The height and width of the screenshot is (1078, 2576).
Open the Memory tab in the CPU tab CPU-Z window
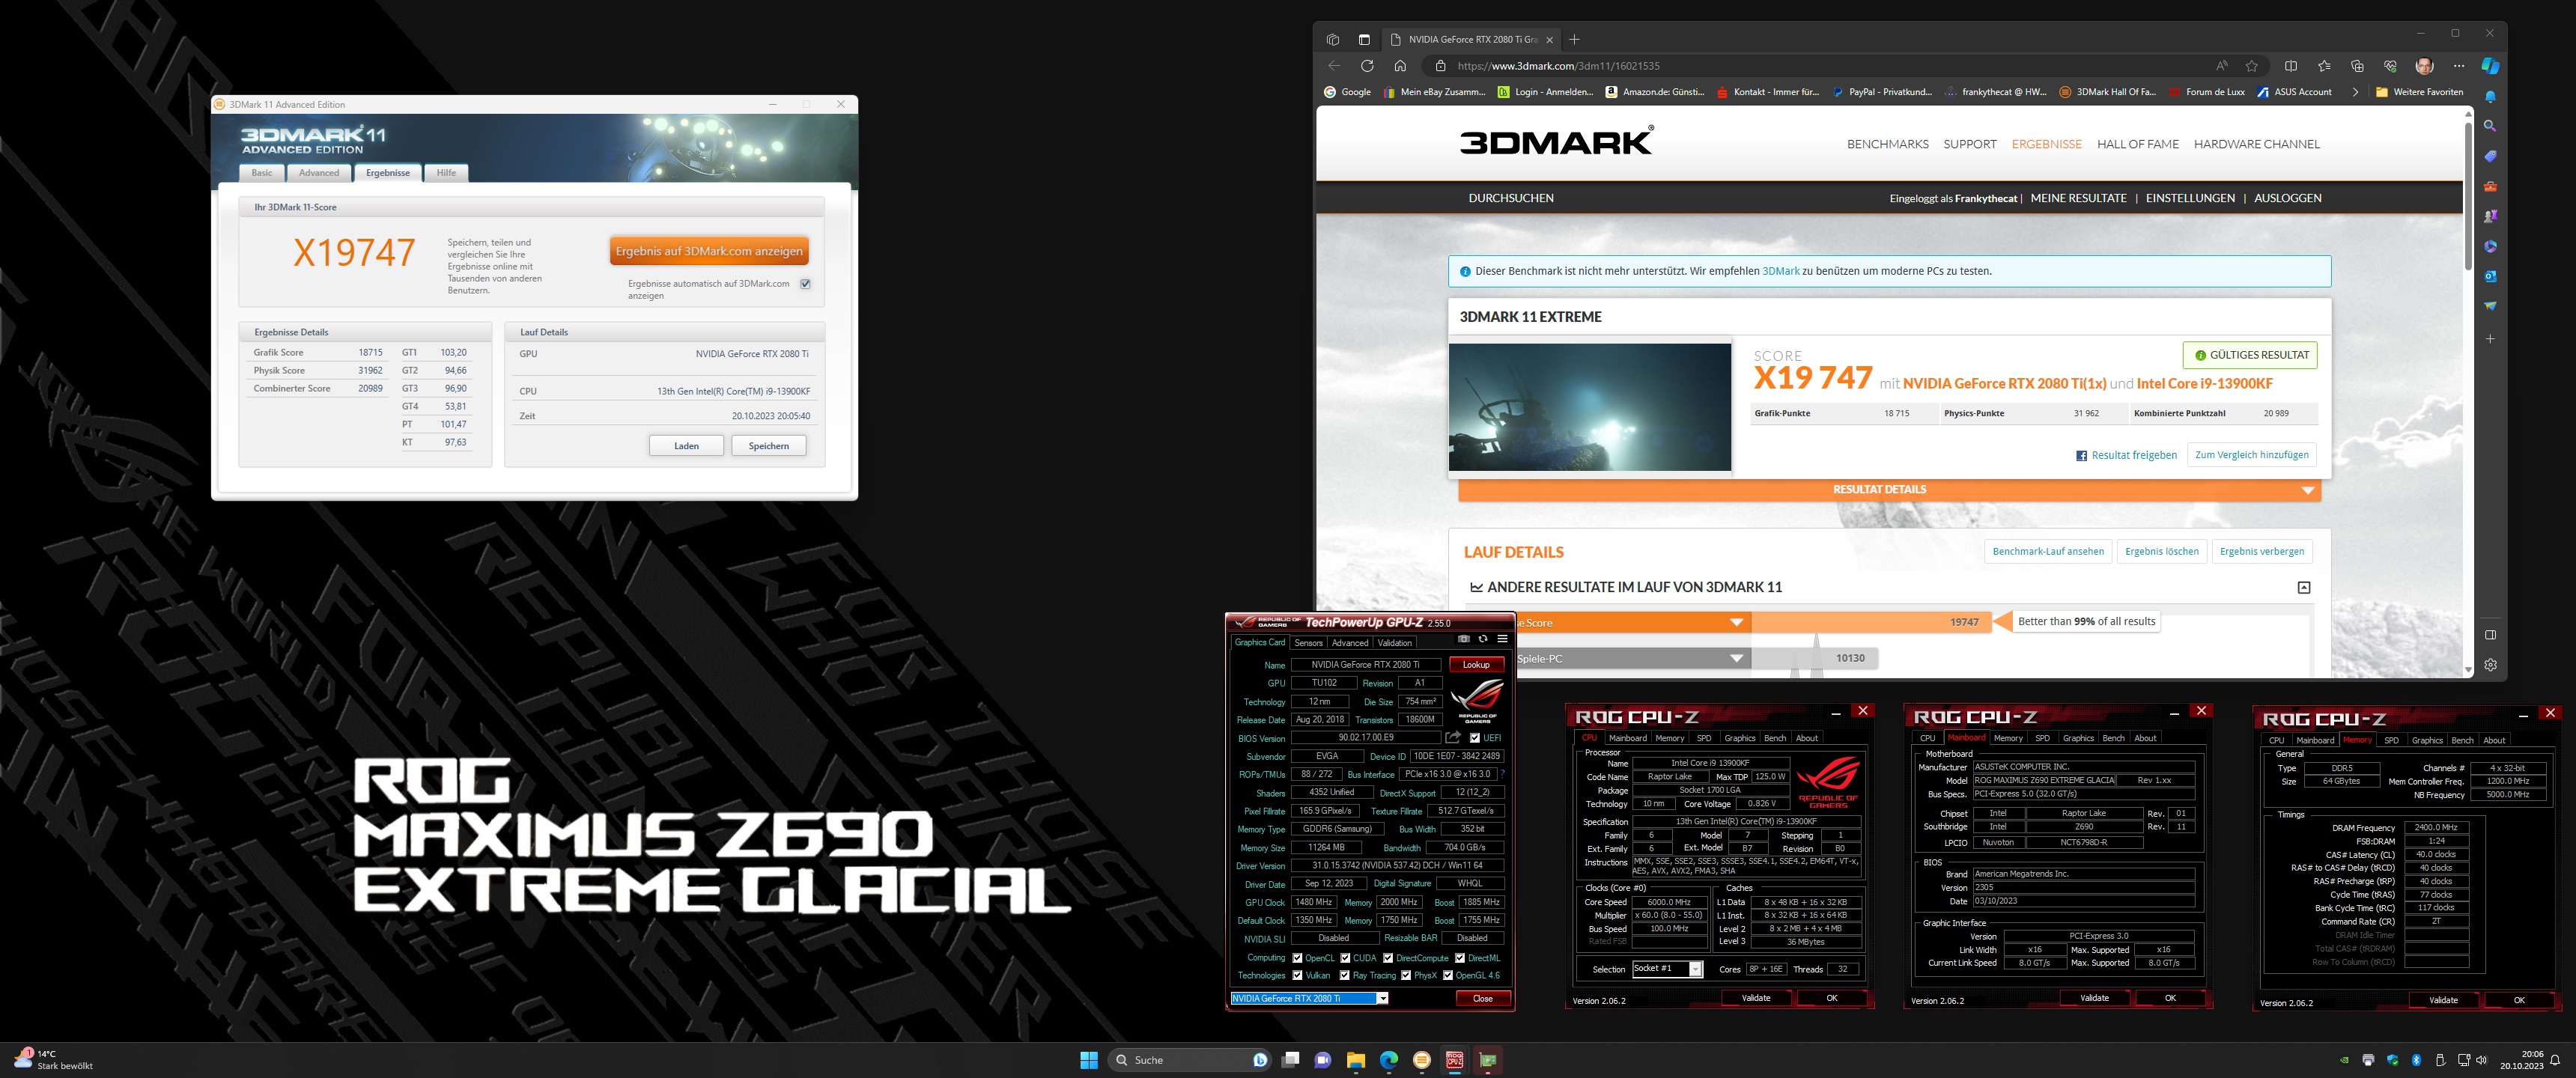point(1669,738)
